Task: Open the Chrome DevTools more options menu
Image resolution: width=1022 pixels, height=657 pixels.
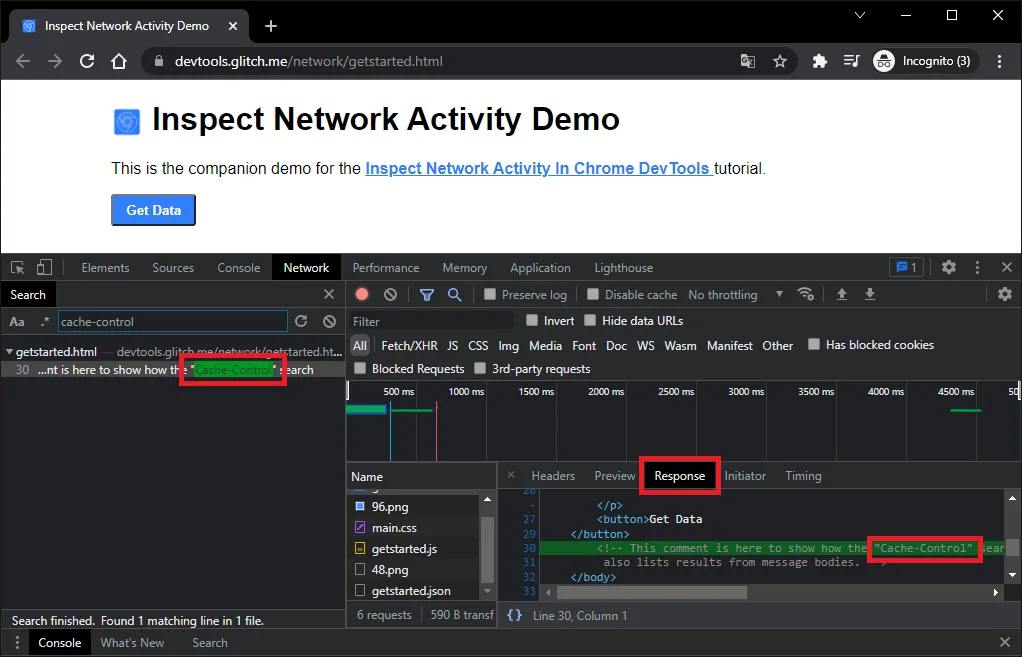Action: 978,268
